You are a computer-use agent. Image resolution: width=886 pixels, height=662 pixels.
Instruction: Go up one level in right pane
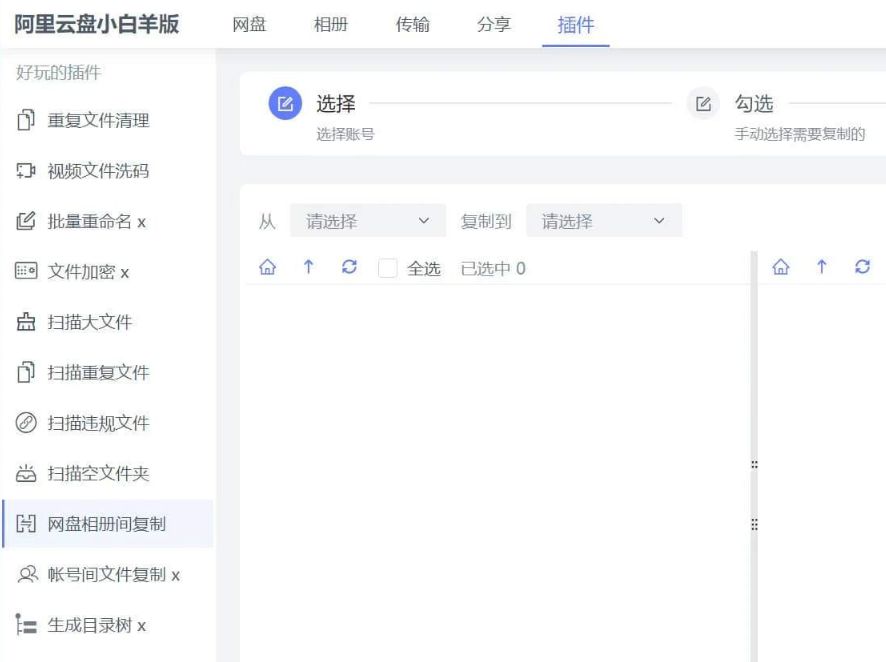822,267
